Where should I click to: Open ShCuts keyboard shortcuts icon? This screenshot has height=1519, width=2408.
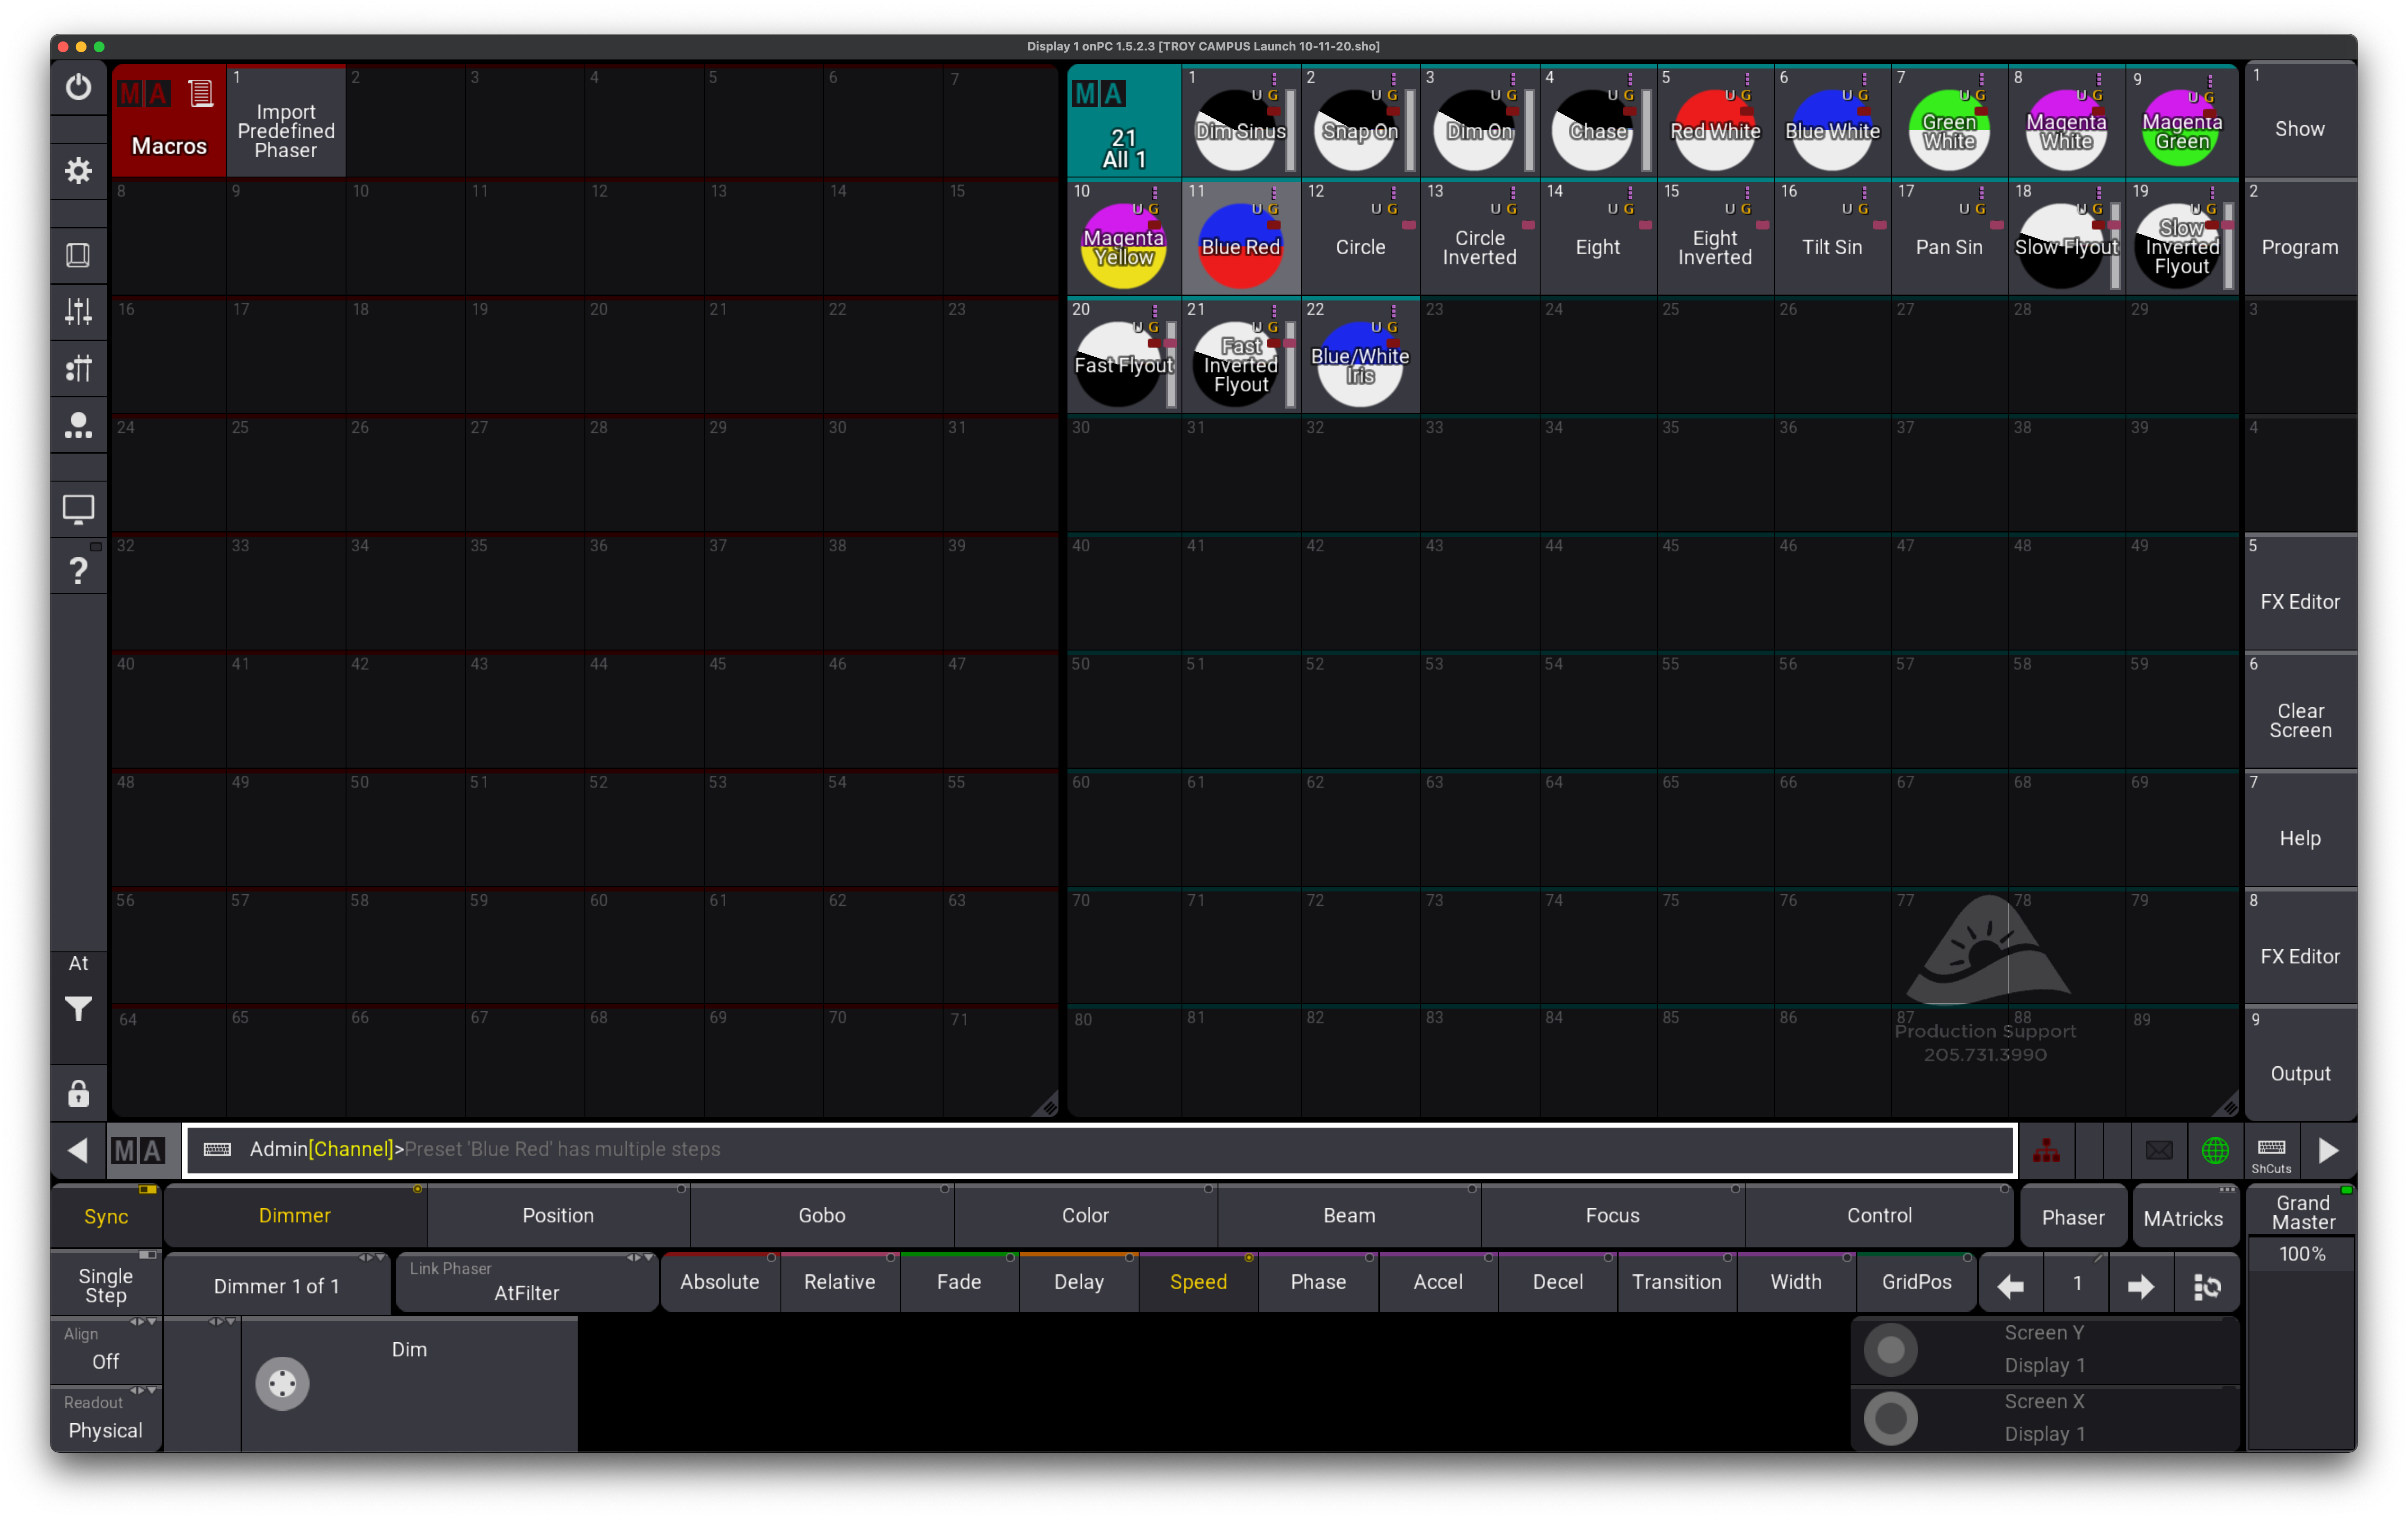[x=2271, y=1152]
